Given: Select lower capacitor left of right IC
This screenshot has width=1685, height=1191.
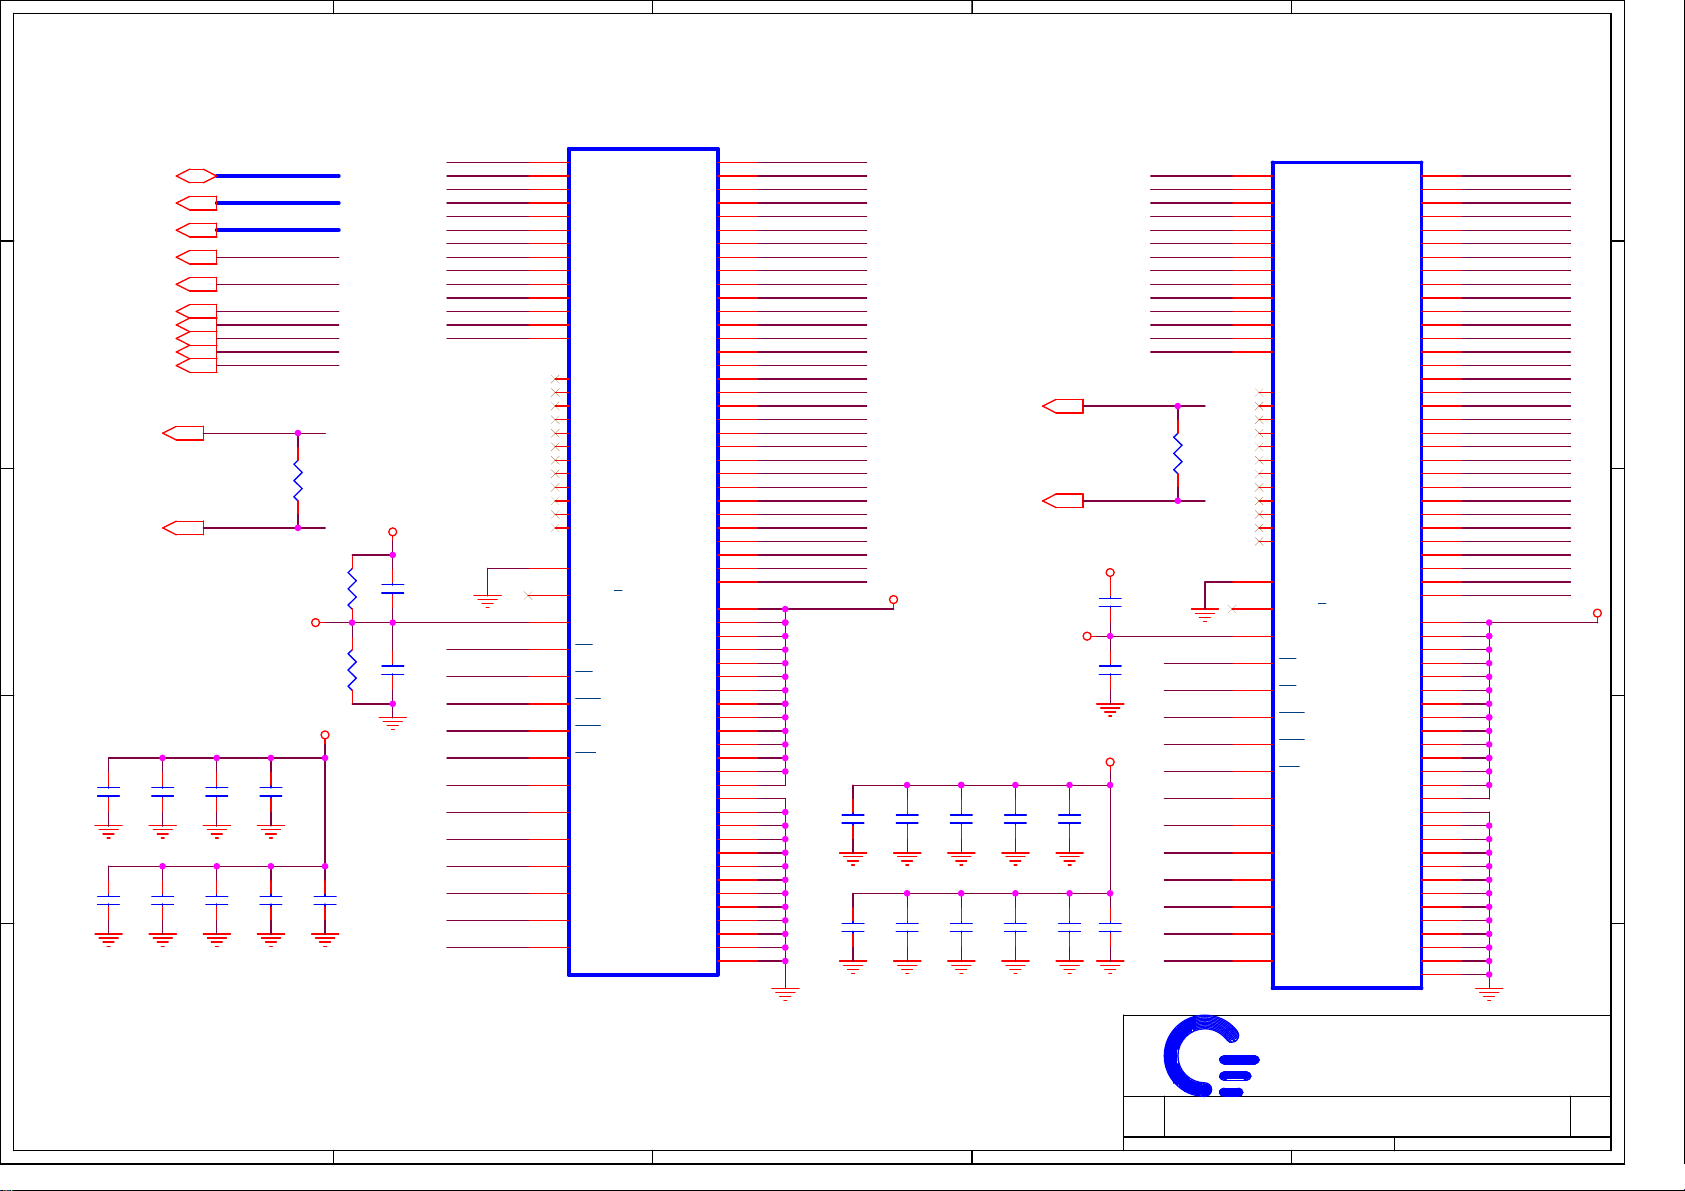Looking at the screenshot, I should click(1110, 668).
